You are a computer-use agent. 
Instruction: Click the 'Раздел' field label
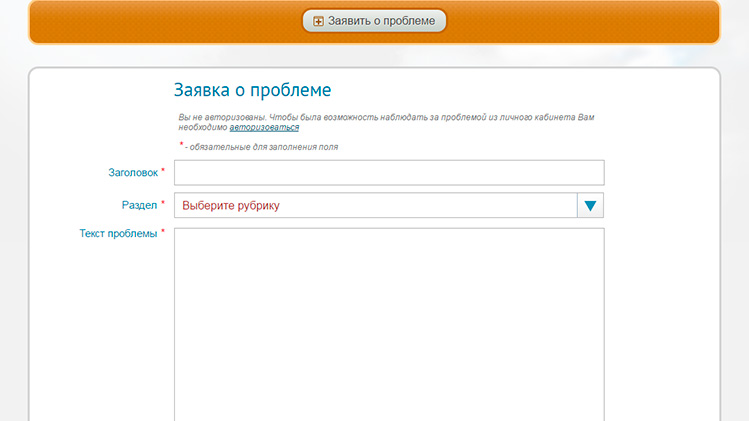(139, 205)
